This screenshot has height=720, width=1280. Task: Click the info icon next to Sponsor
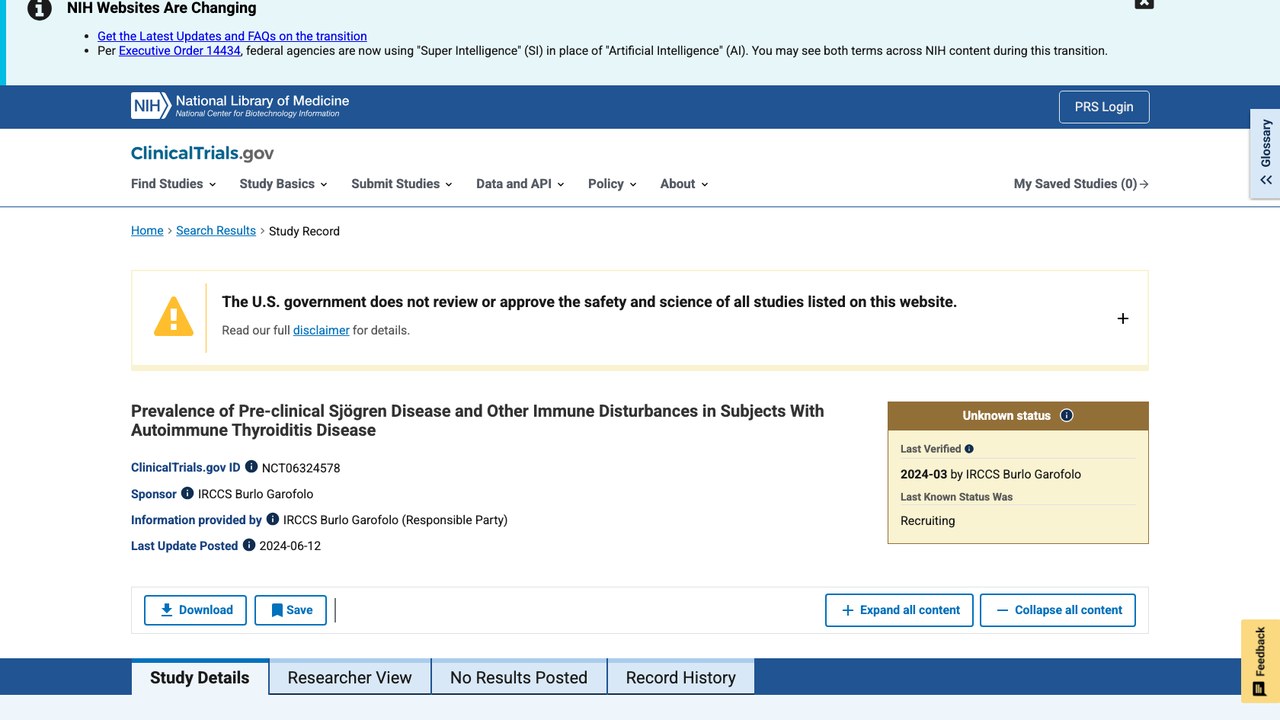point(187,493)
